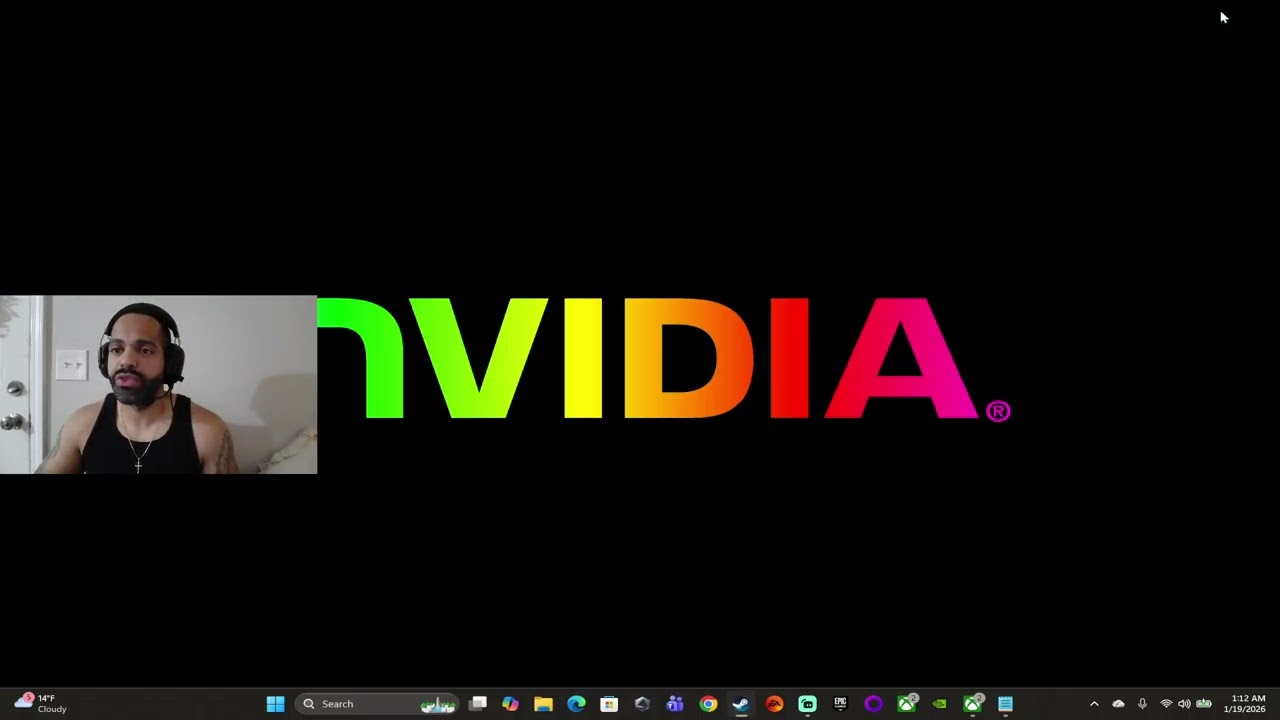The image size is (1280, 720).
Task: Open the volume control
Action: click(x=1184, y=704)
